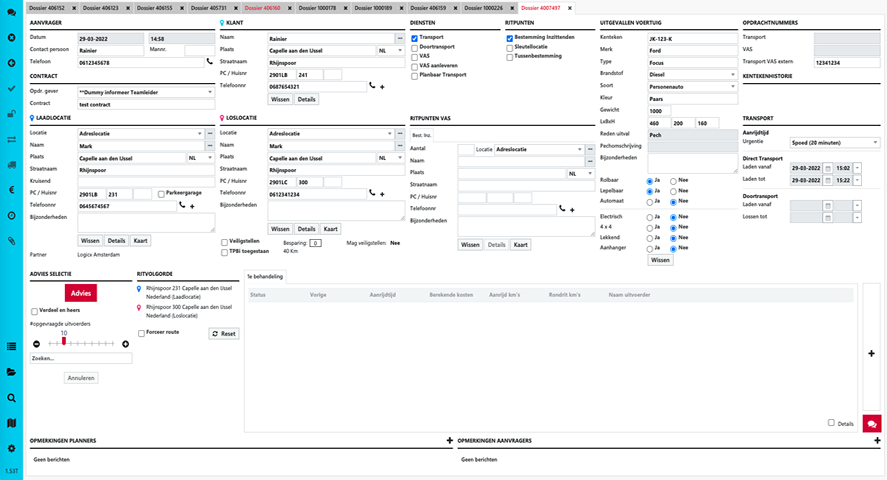Viewport: 887px width, 480px height.
Task: Open the red chat bubble button
Action: (872, 423)
